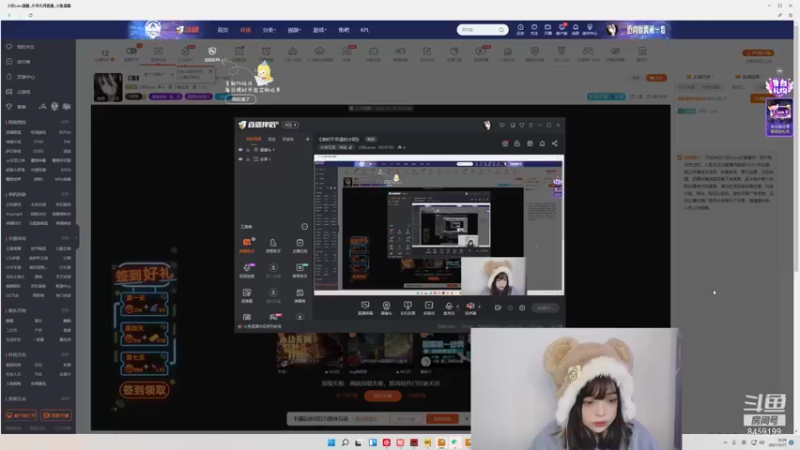Open the followed channels heart icon in header
800x450 pixels.
534,29
